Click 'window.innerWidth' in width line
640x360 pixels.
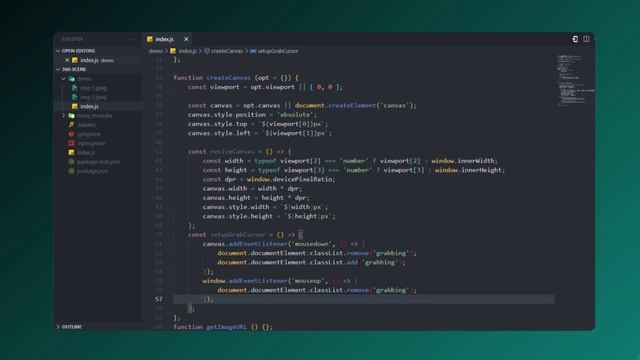[x=464, y=161]
